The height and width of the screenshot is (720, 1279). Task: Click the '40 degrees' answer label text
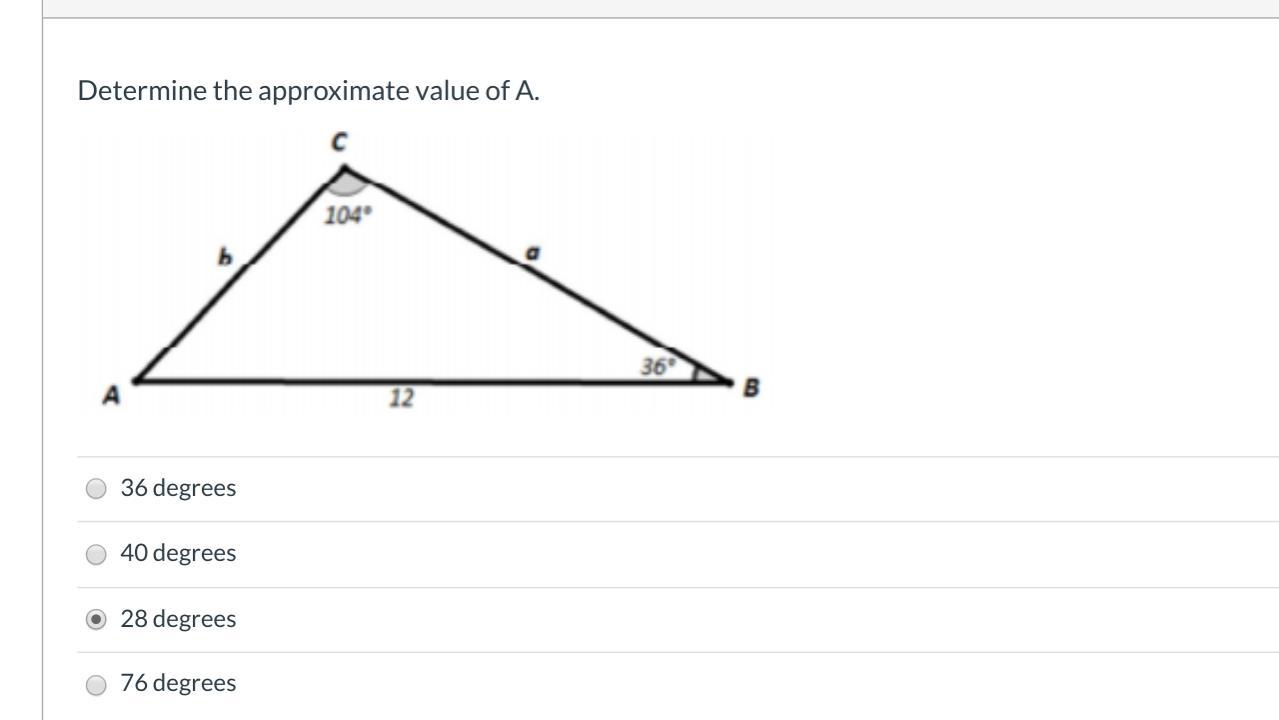pyautogui.click(x=178, y=553)
